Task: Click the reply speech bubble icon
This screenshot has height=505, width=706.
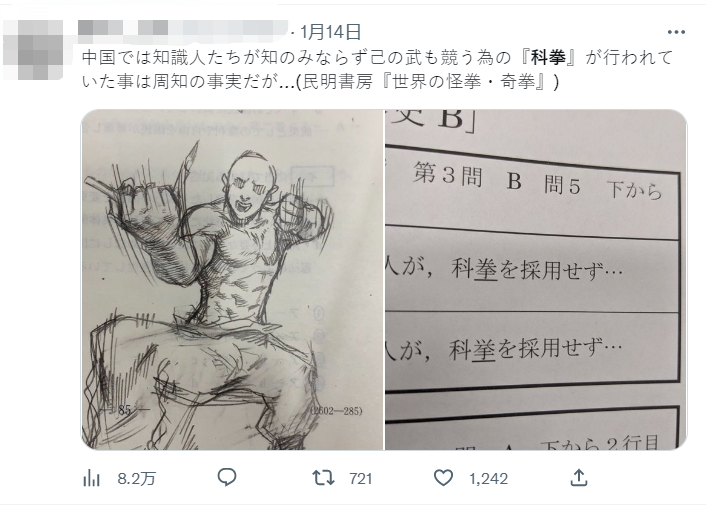Action: [x=227, y=478]
